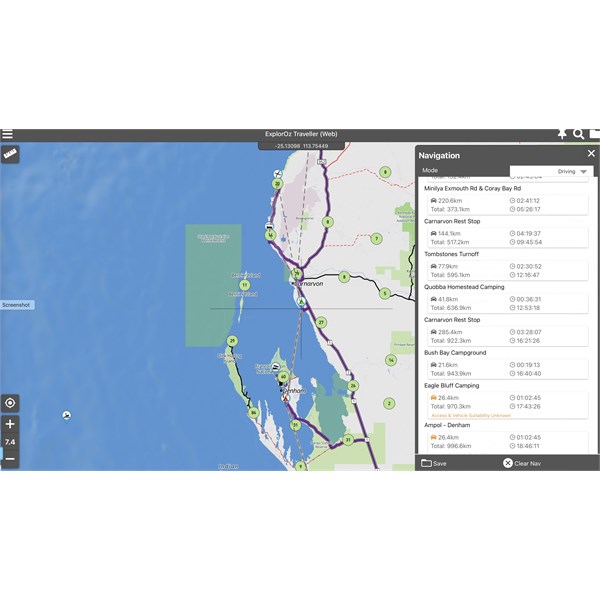Close the Navigation panel
Image resolution: width=600 pixels, height=600 pixels.
(x=590, y=154)
